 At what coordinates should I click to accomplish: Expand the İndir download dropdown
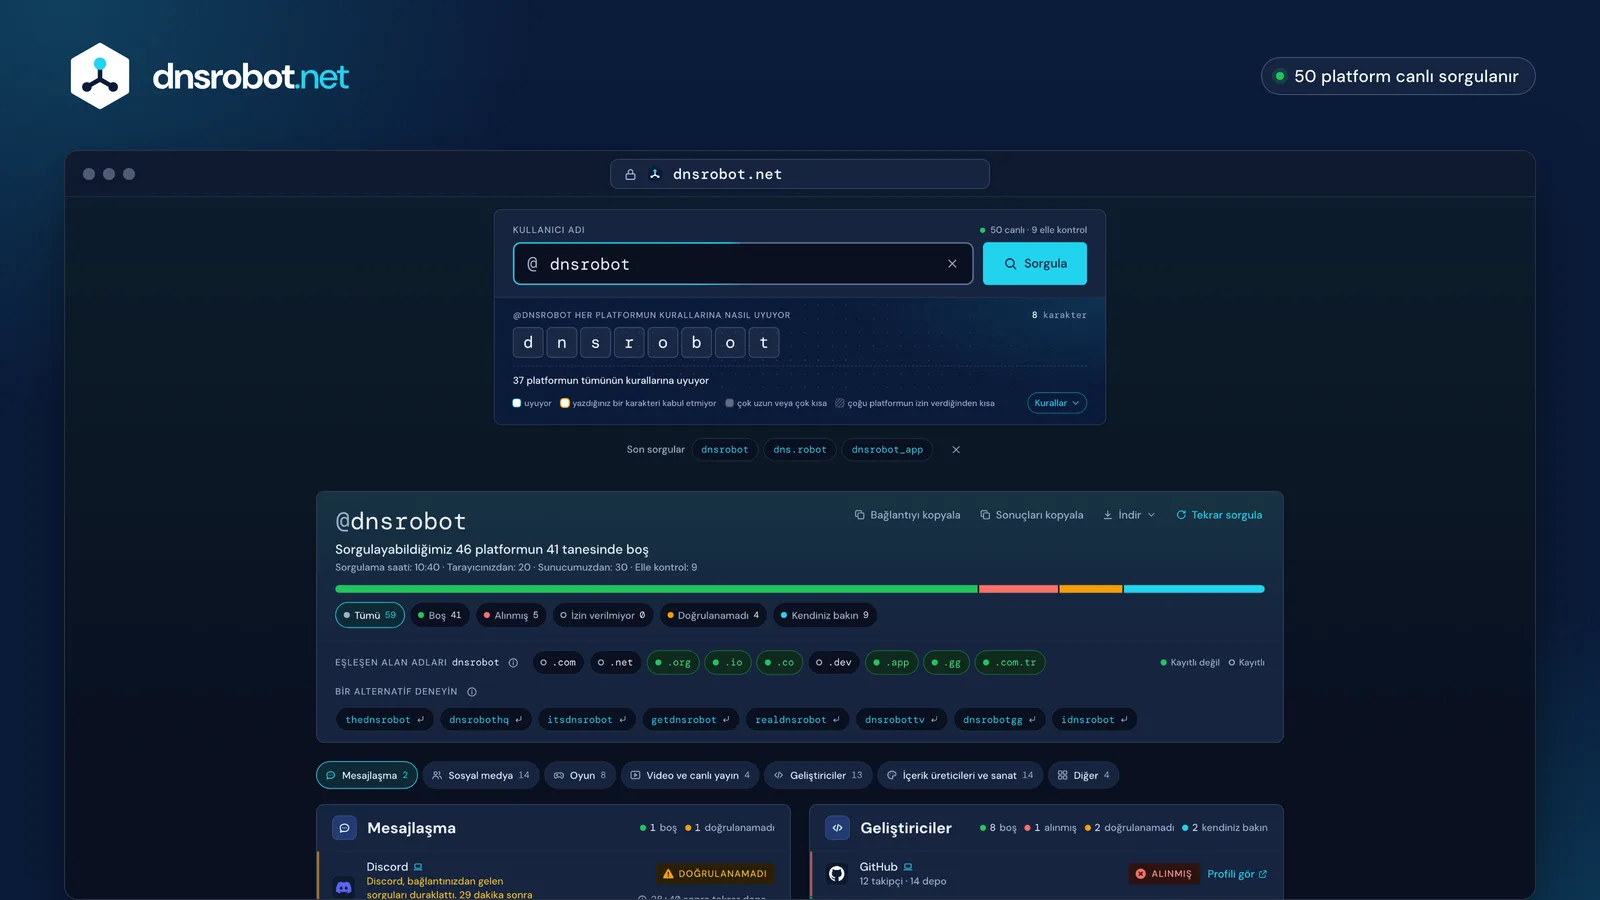[x=1129, y=515]
